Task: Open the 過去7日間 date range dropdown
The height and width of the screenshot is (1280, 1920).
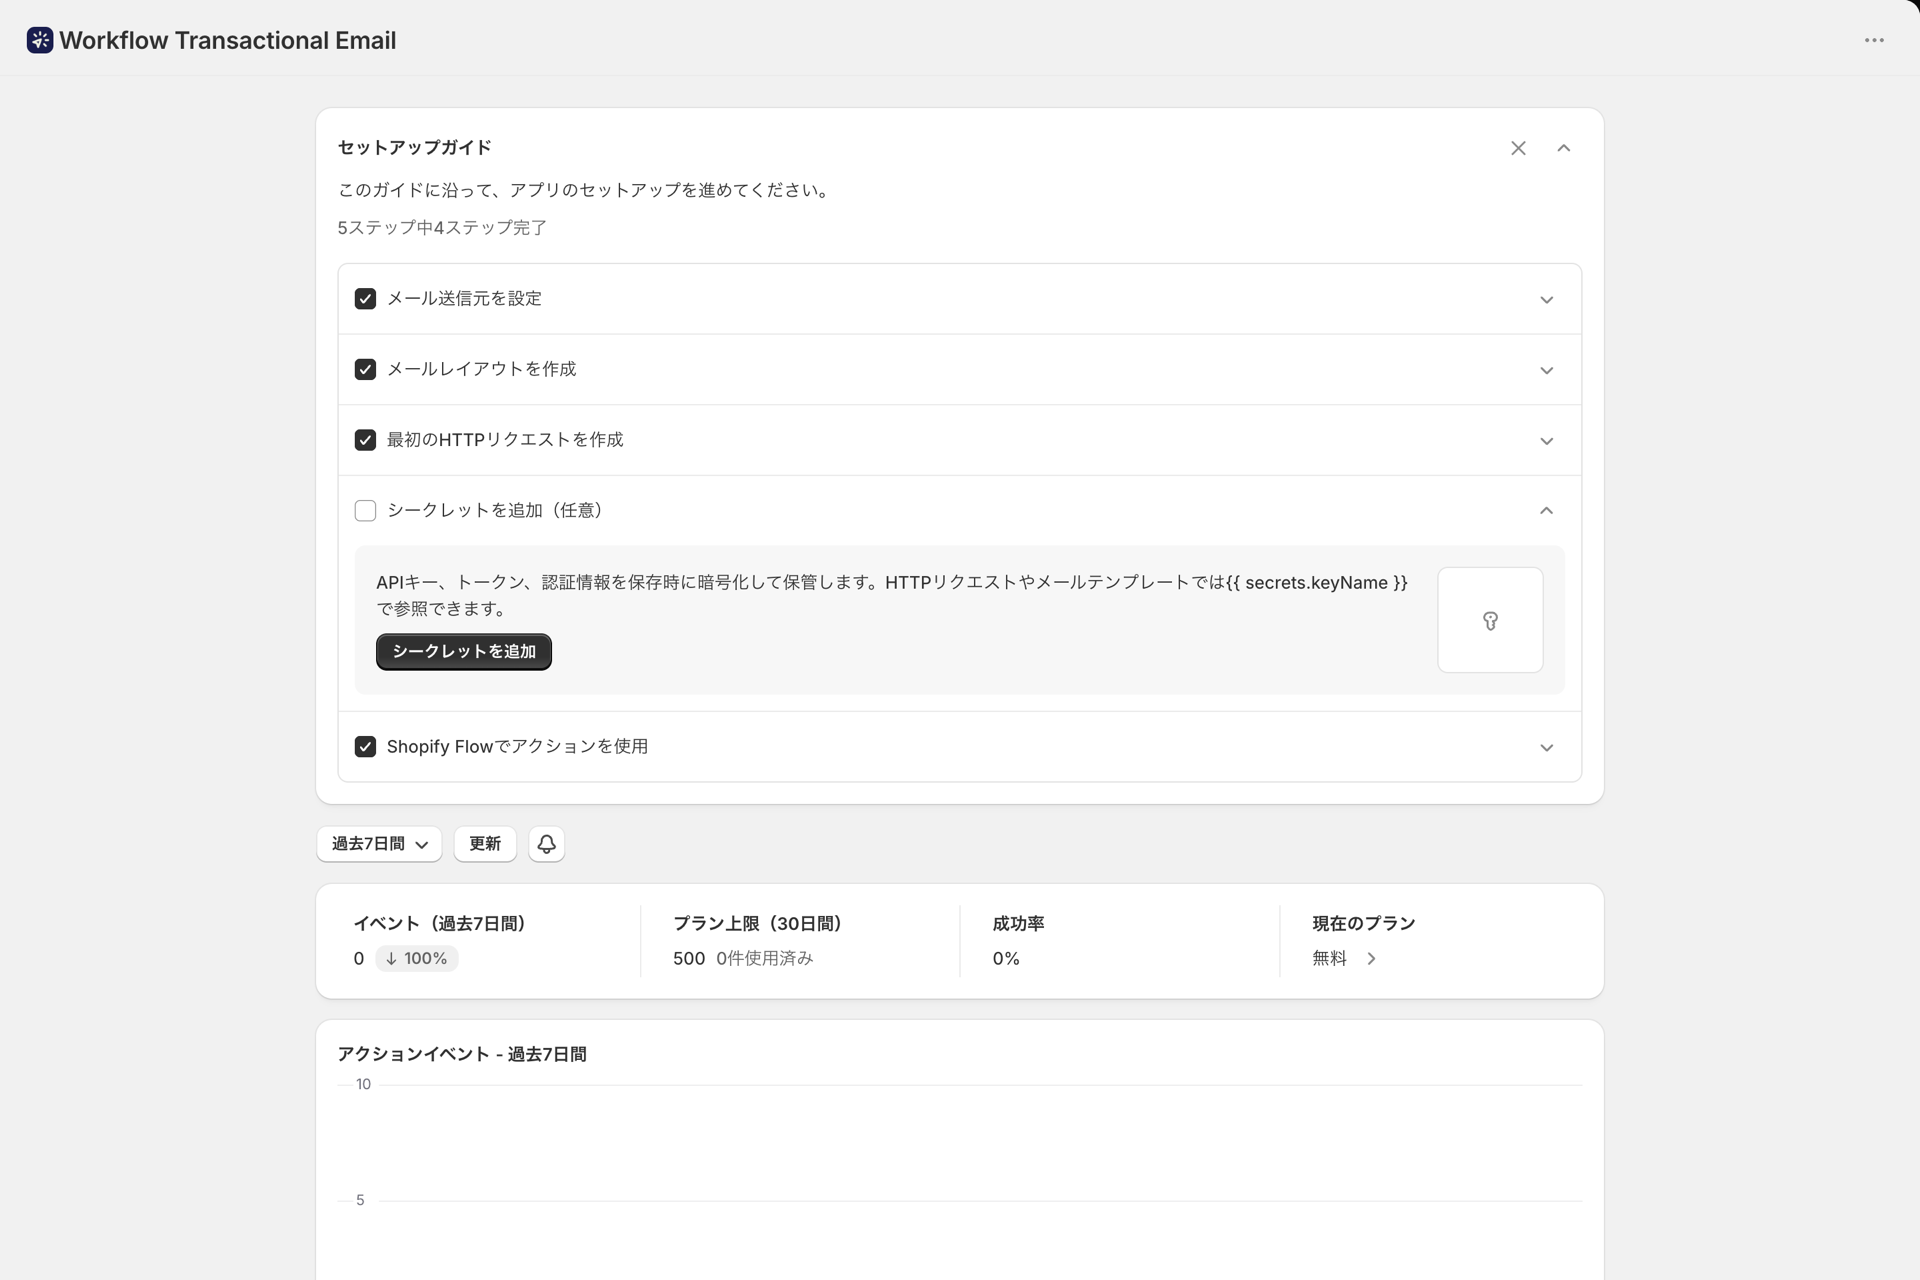Action: pyautogui.click(x=379, y=844)
